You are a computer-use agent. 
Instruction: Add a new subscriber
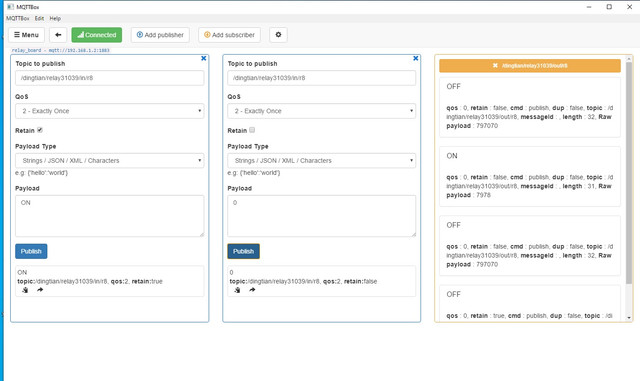pos(229,35)
